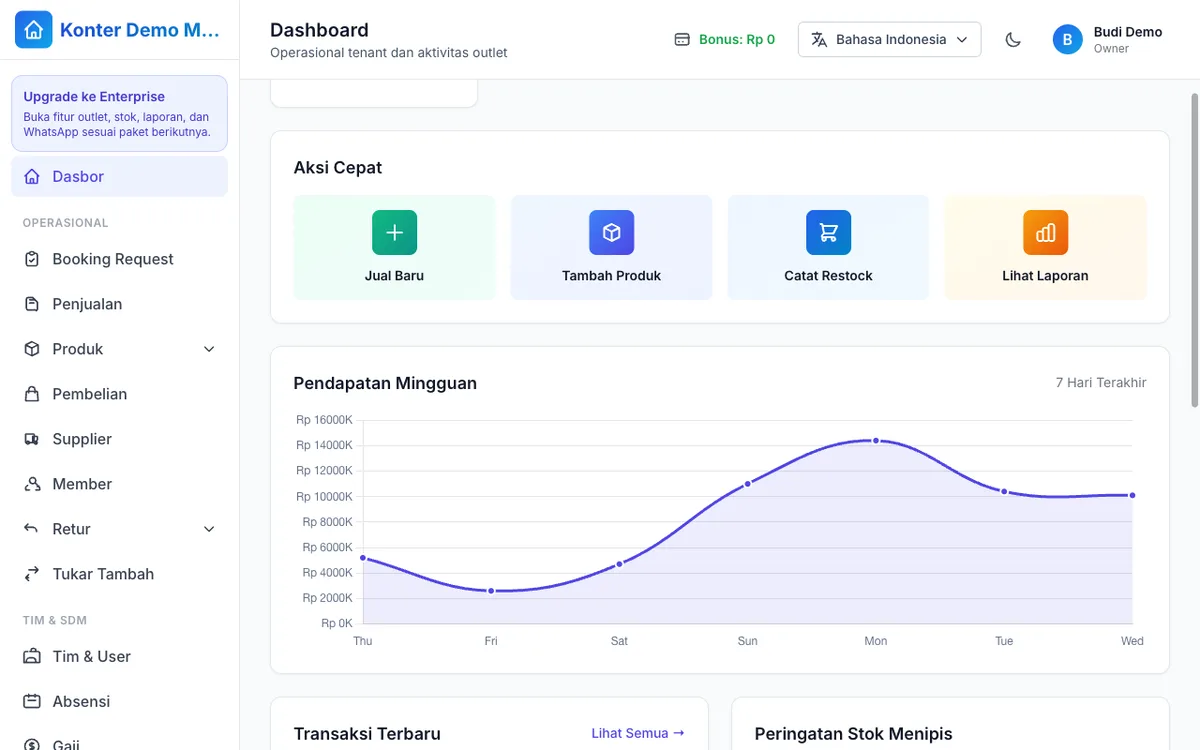
Task: Open the Bahasa Indonesia language dropdown
Action: point(889,40)
